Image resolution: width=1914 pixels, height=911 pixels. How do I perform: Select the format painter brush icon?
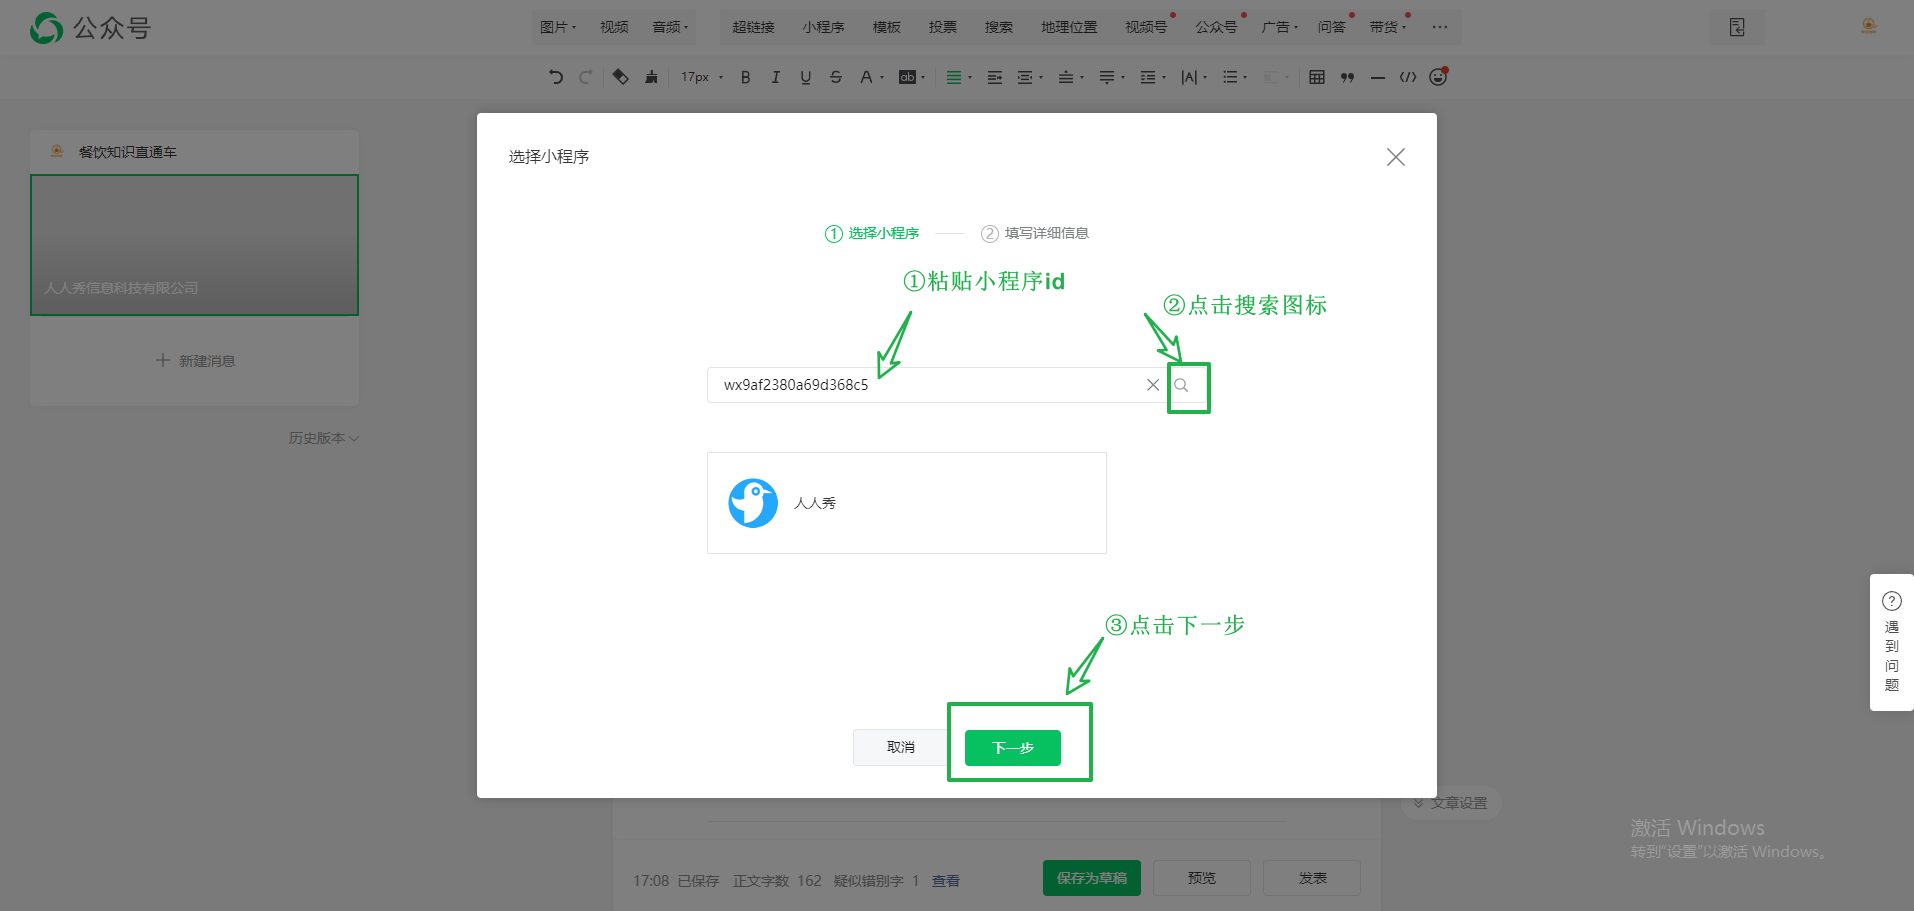tap(652, 77)
